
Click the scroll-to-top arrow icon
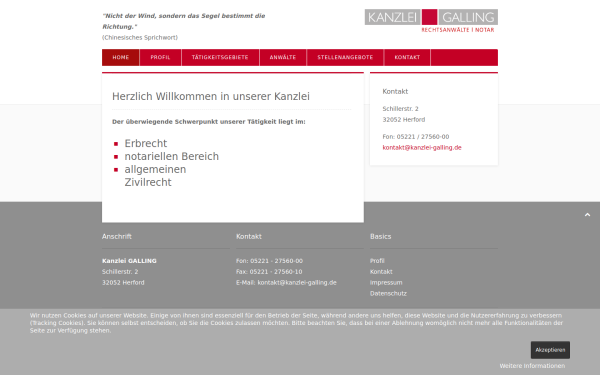(587, 215)
